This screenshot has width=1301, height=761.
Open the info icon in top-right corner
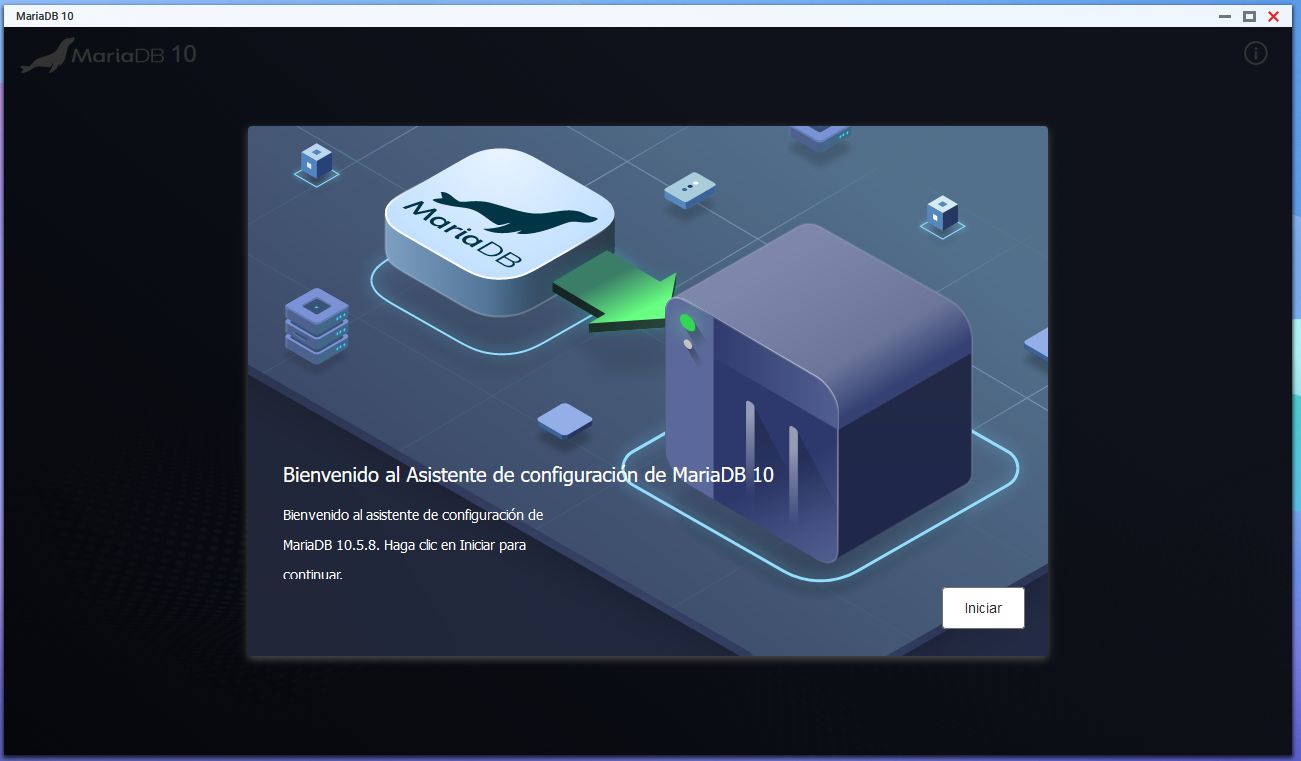(1255, 54)
